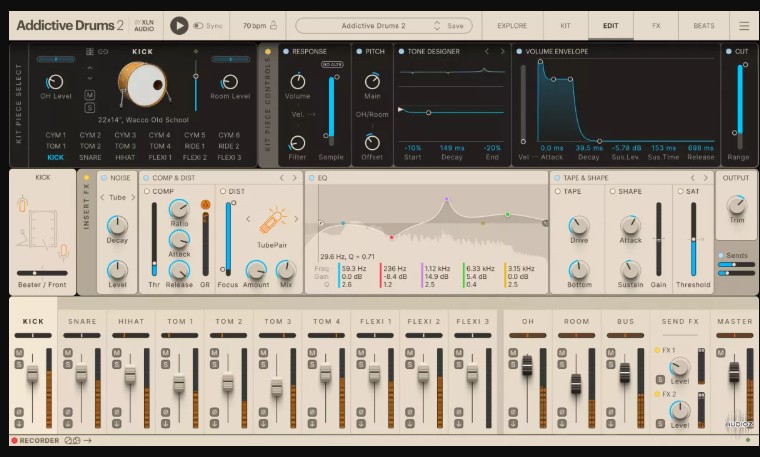
Task: Toggle the CUT section
Action: point(728,51)
